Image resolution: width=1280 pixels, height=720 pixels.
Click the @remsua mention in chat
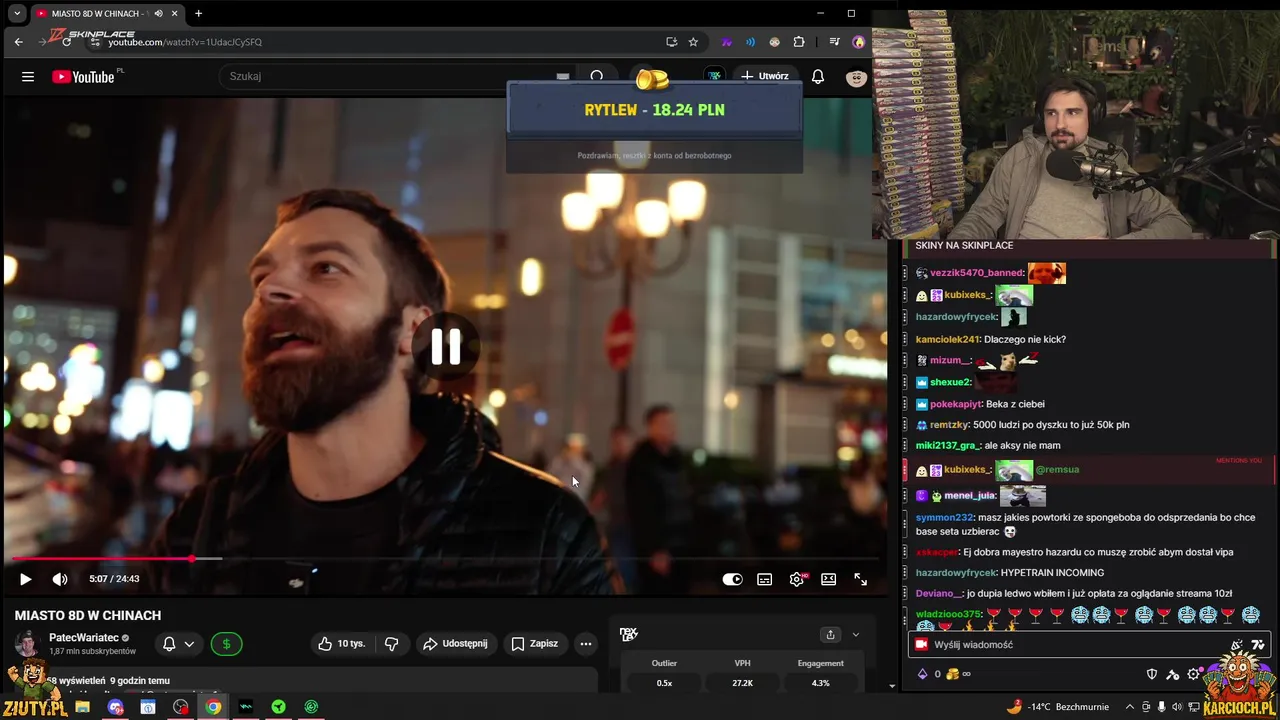1057,469
